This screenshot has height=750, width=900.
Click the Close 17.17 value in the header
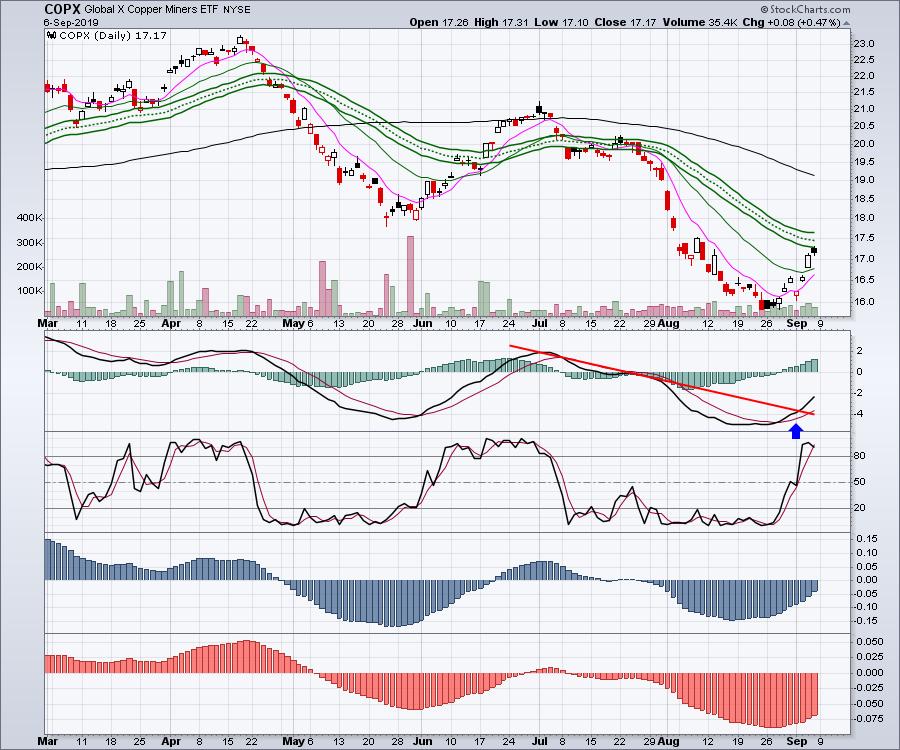[626, 22]
